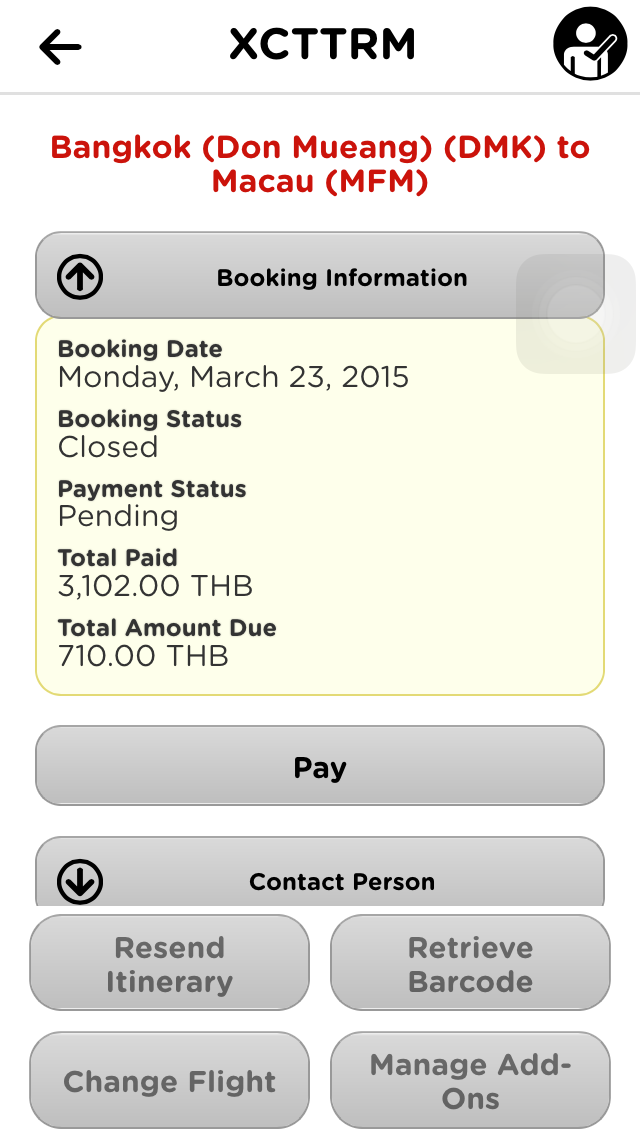Tap the Booking Date label
This screenshot has height=1136, width=640.
click(140, 349)
